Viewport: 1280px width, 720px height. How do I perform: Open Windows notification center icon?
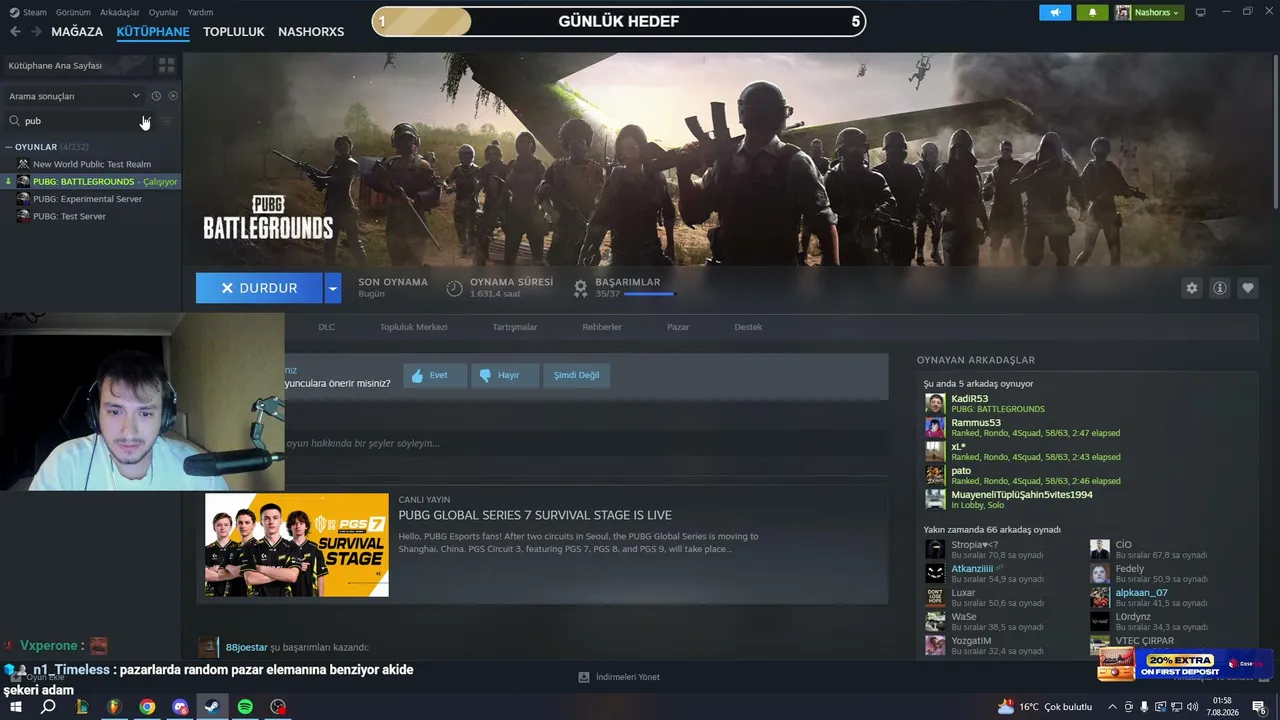click(x=1259, y=707)
